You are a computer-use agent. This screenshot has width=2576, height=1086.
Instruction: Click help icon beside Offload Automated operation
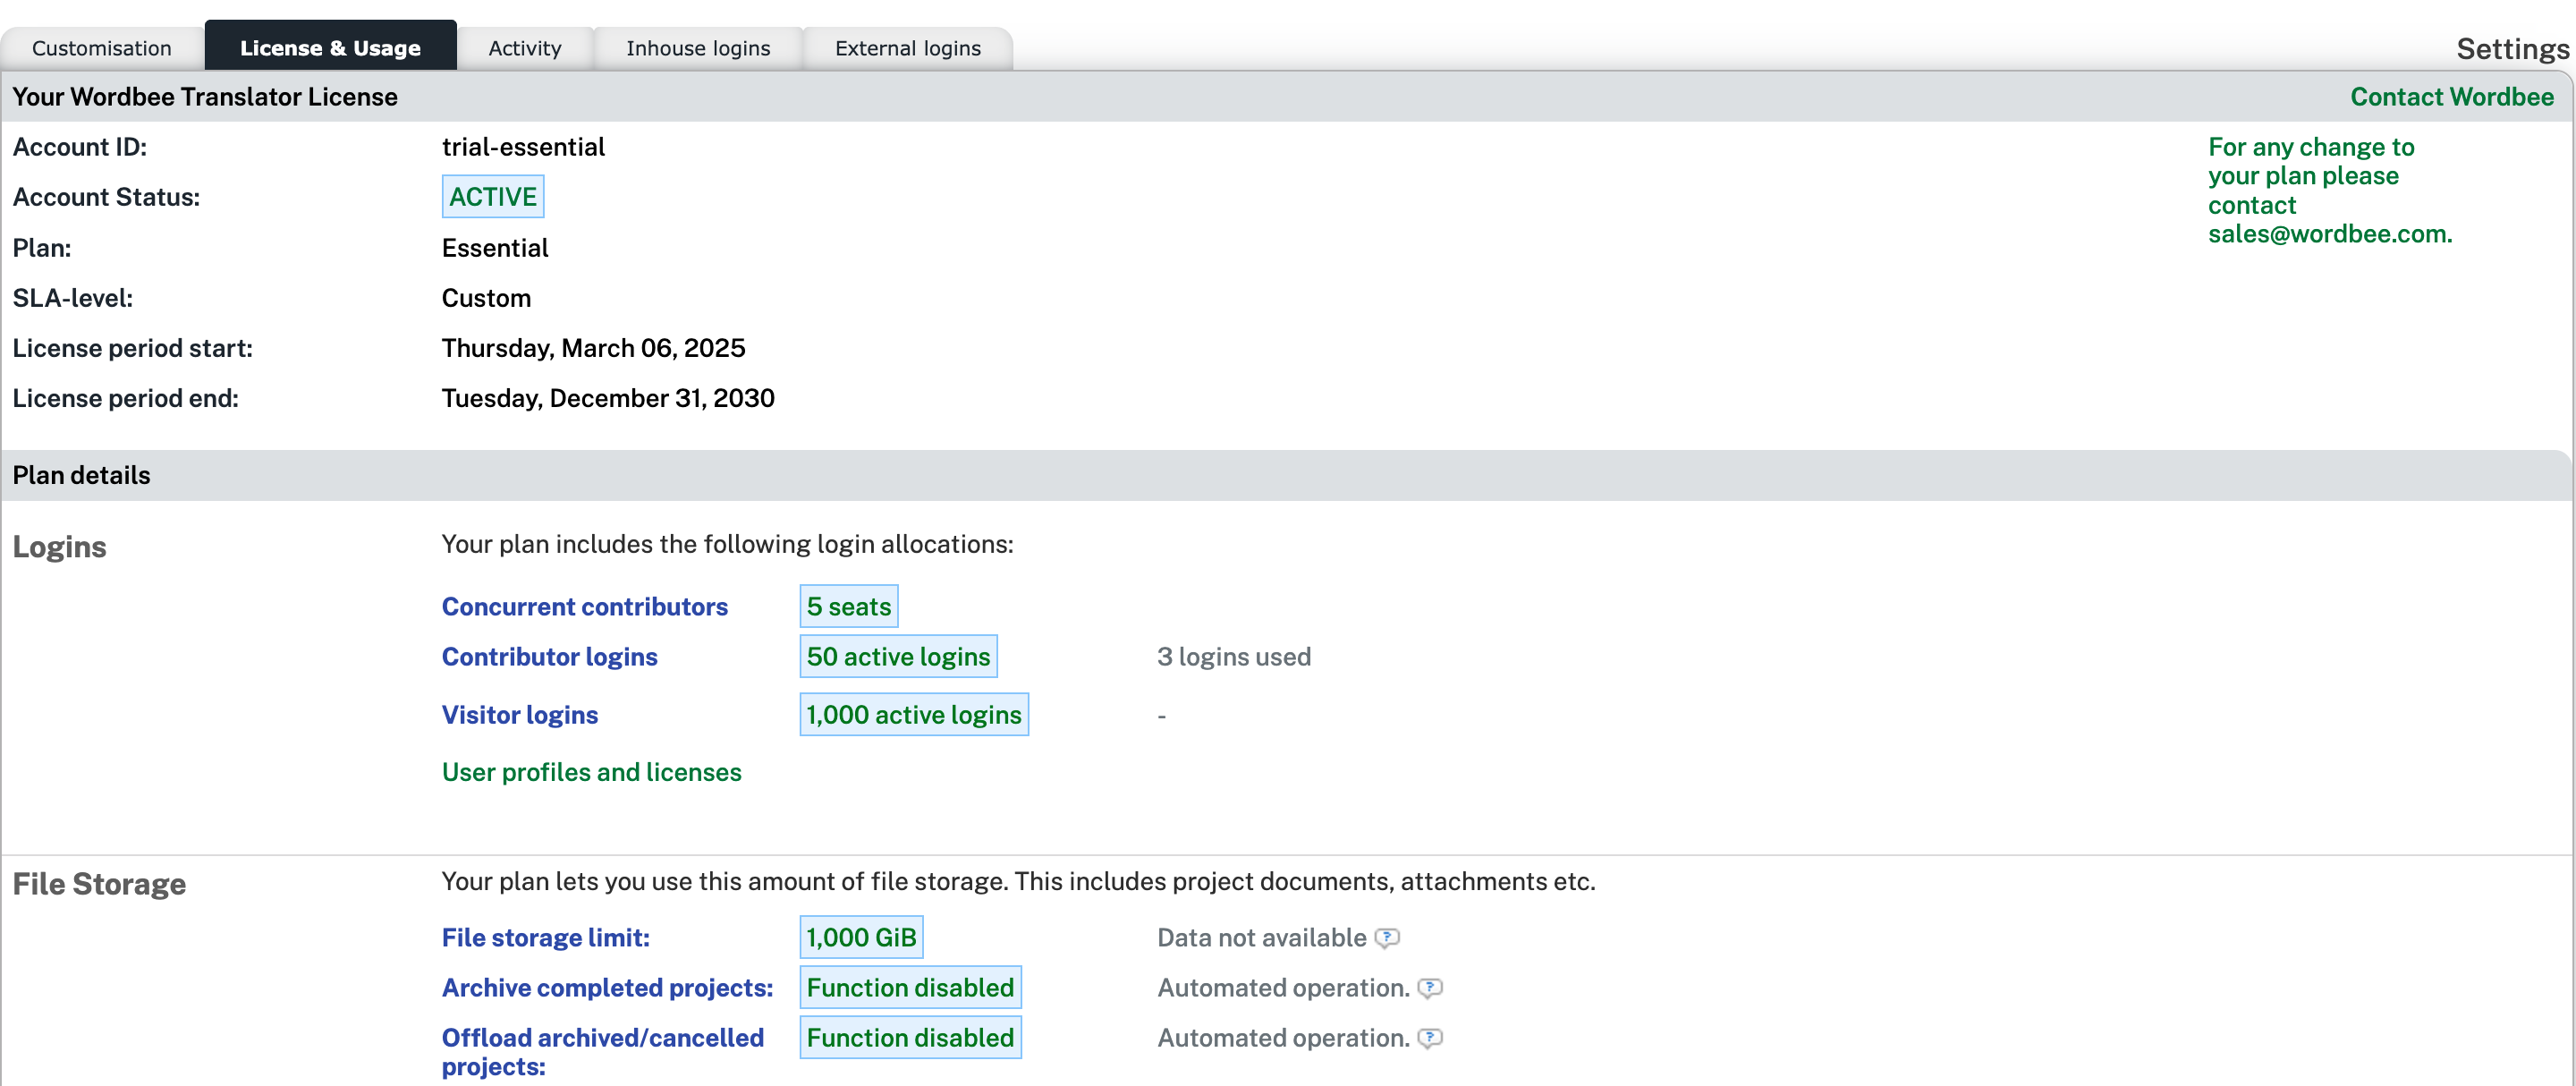tap(1430, 1038)
